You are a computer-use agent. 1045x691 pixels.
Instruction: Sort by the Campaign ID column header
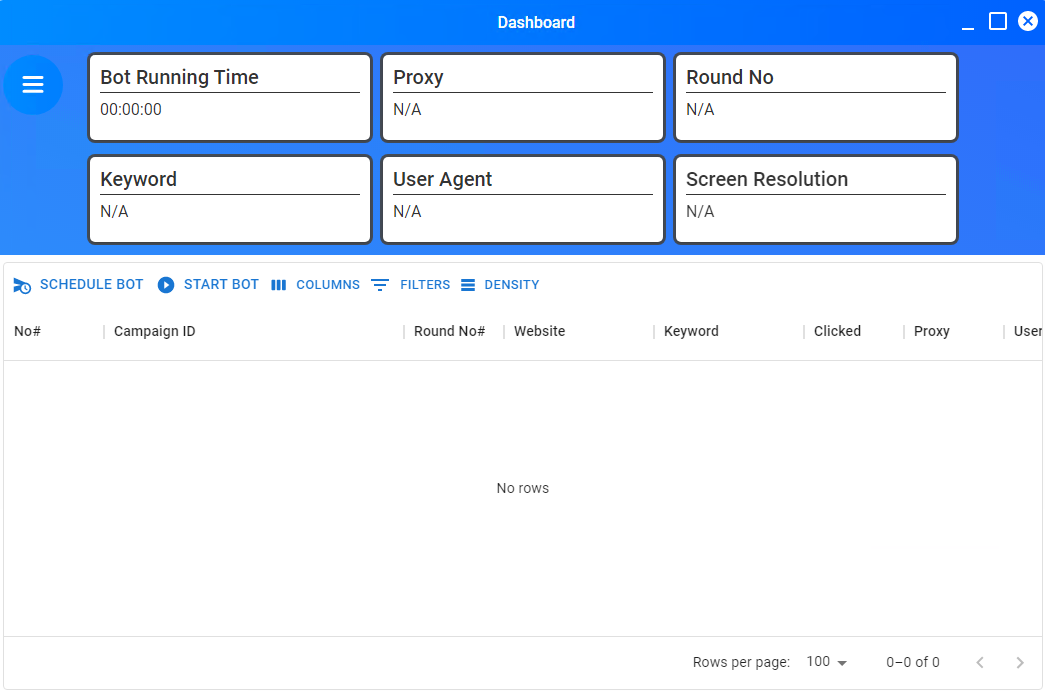point(155,331)
